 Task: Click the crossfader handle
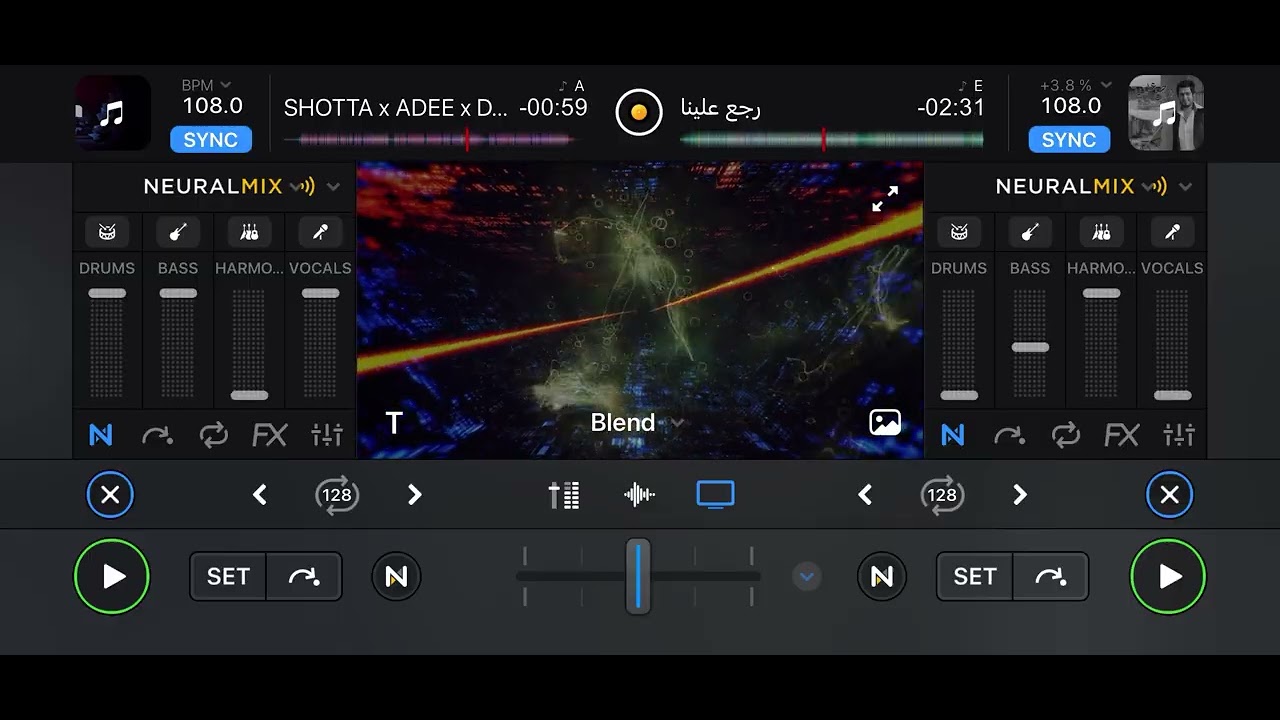pos(638,576)
